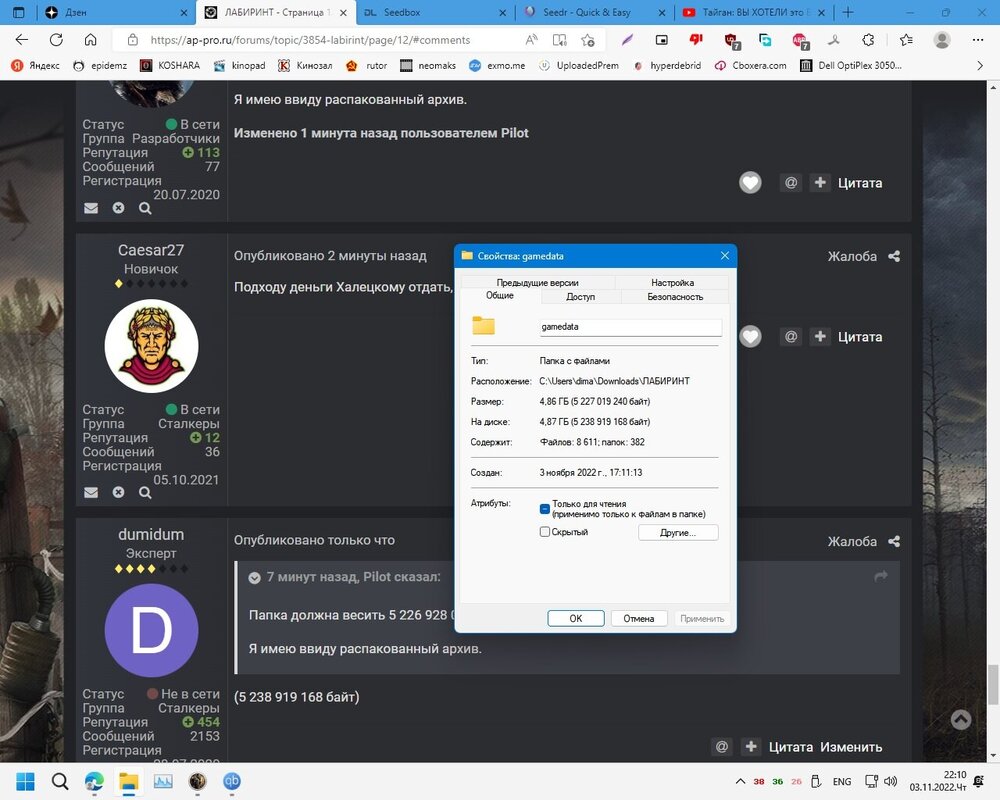Click the scroll-to-top arrow icon on the page
Screen dimensions: 1000x800
[960, 719]
